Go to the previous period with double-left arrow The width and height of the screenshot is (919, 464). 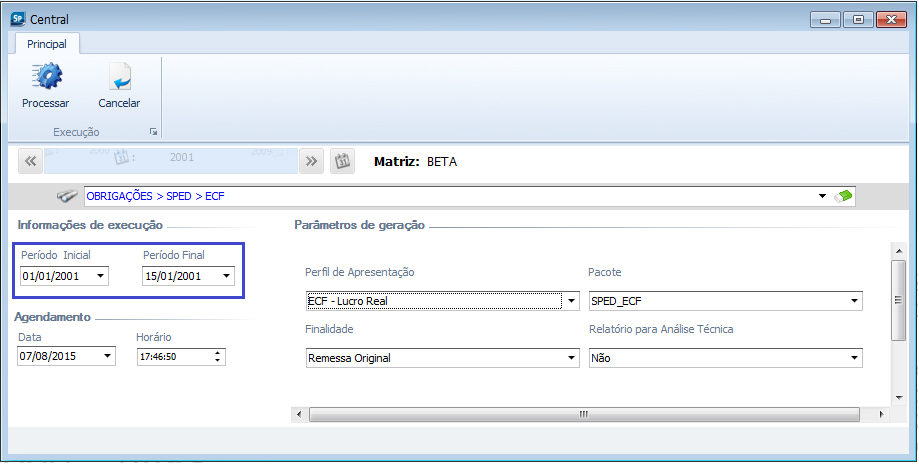click(30, 161)
